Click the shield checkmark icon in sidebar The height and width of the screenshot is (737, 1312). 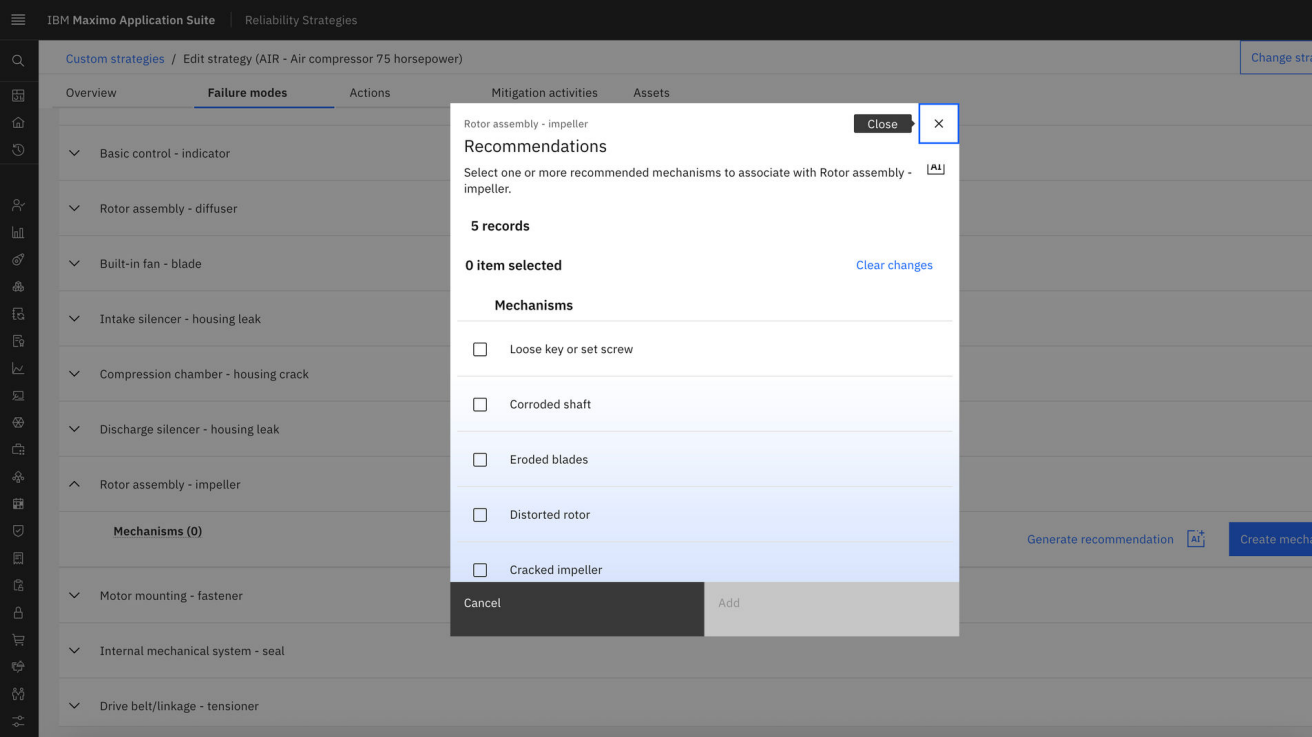(18, 531)
